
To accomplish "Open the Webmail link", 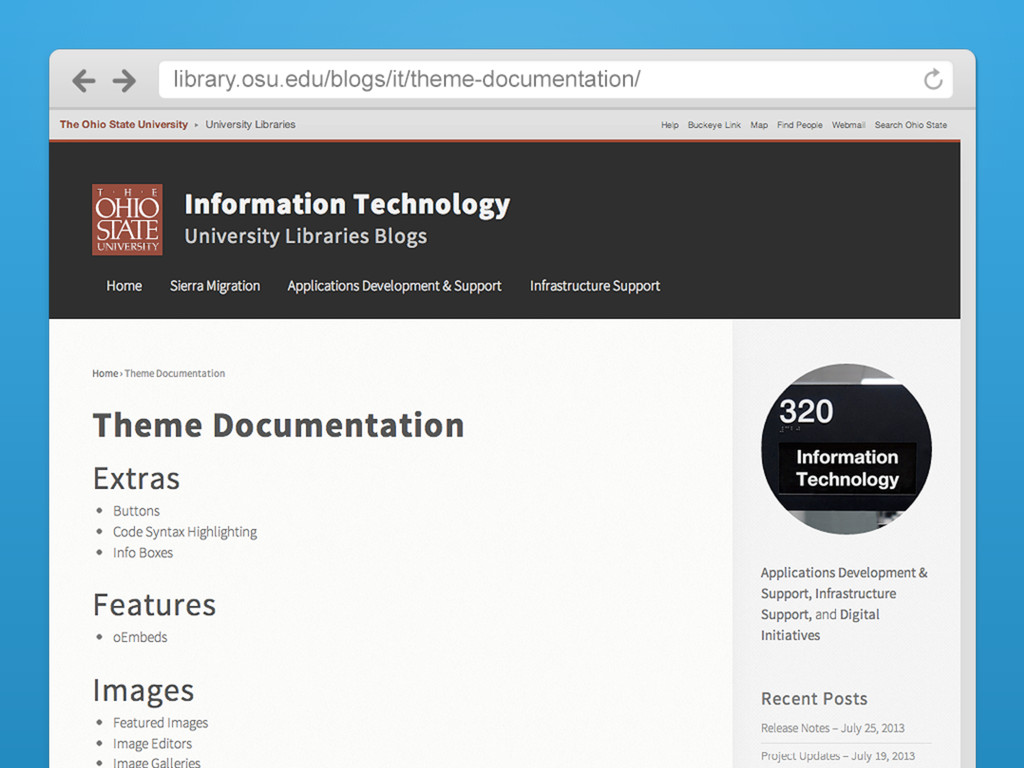I will coord(848,125).
